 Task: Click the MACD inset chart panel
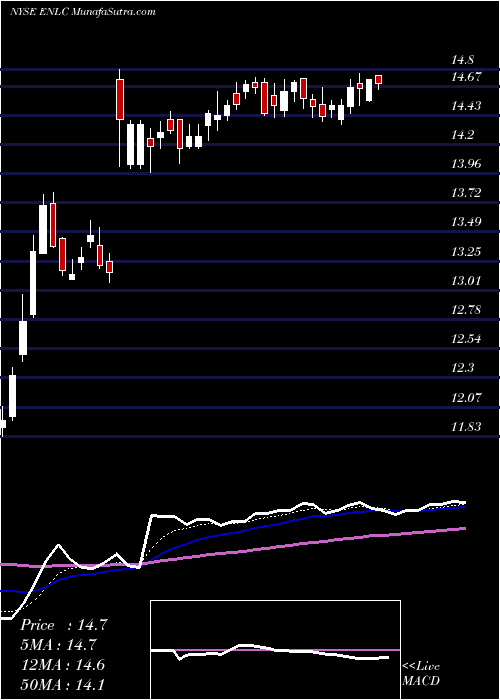click(x=275, y=650)
